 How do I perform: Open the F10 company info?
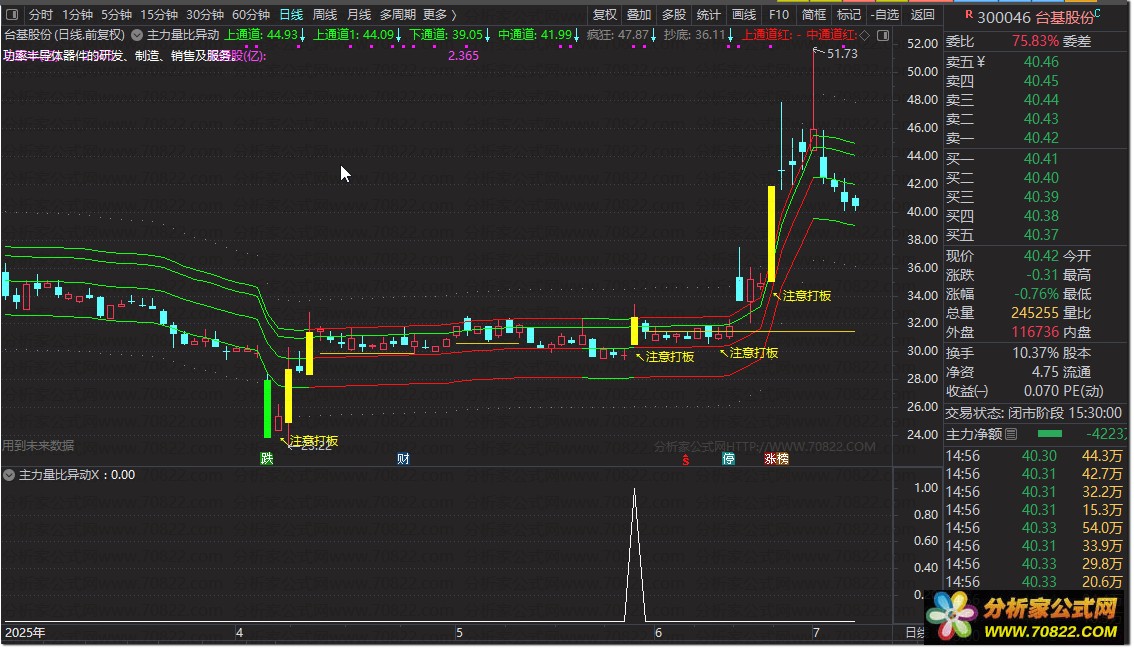779,14
